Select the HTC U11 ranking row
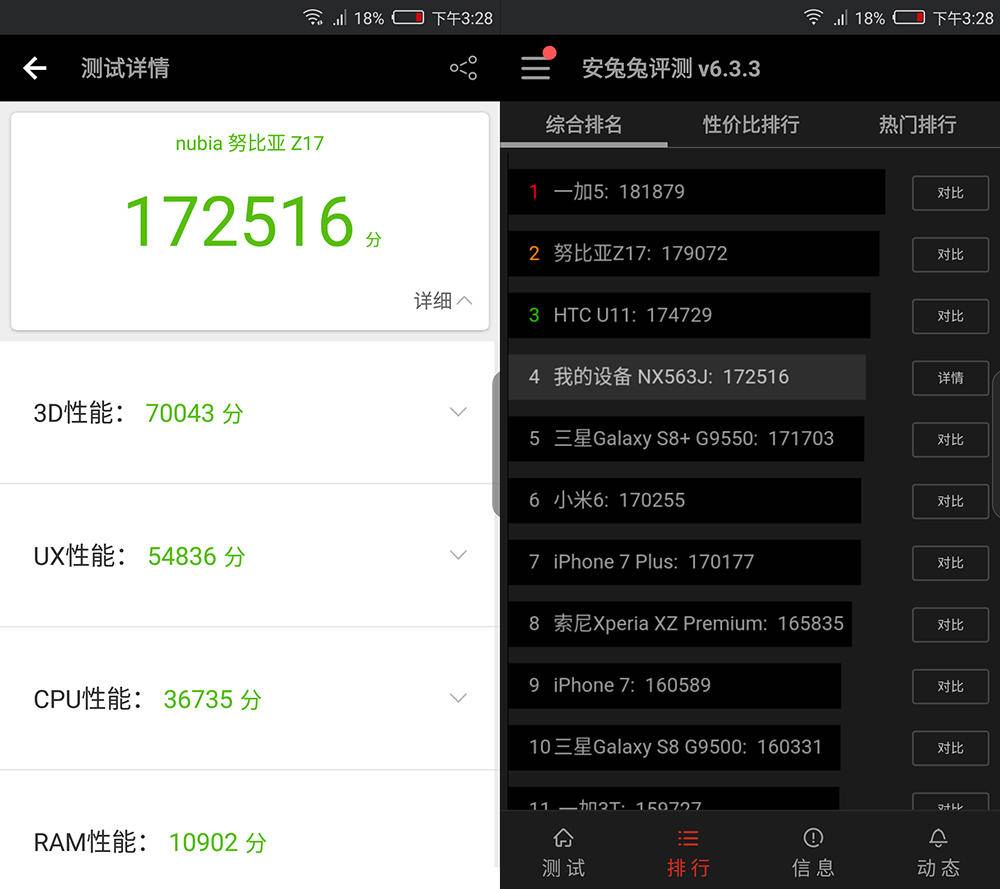This screenshot has height=889, width=1000. (688, 315)
